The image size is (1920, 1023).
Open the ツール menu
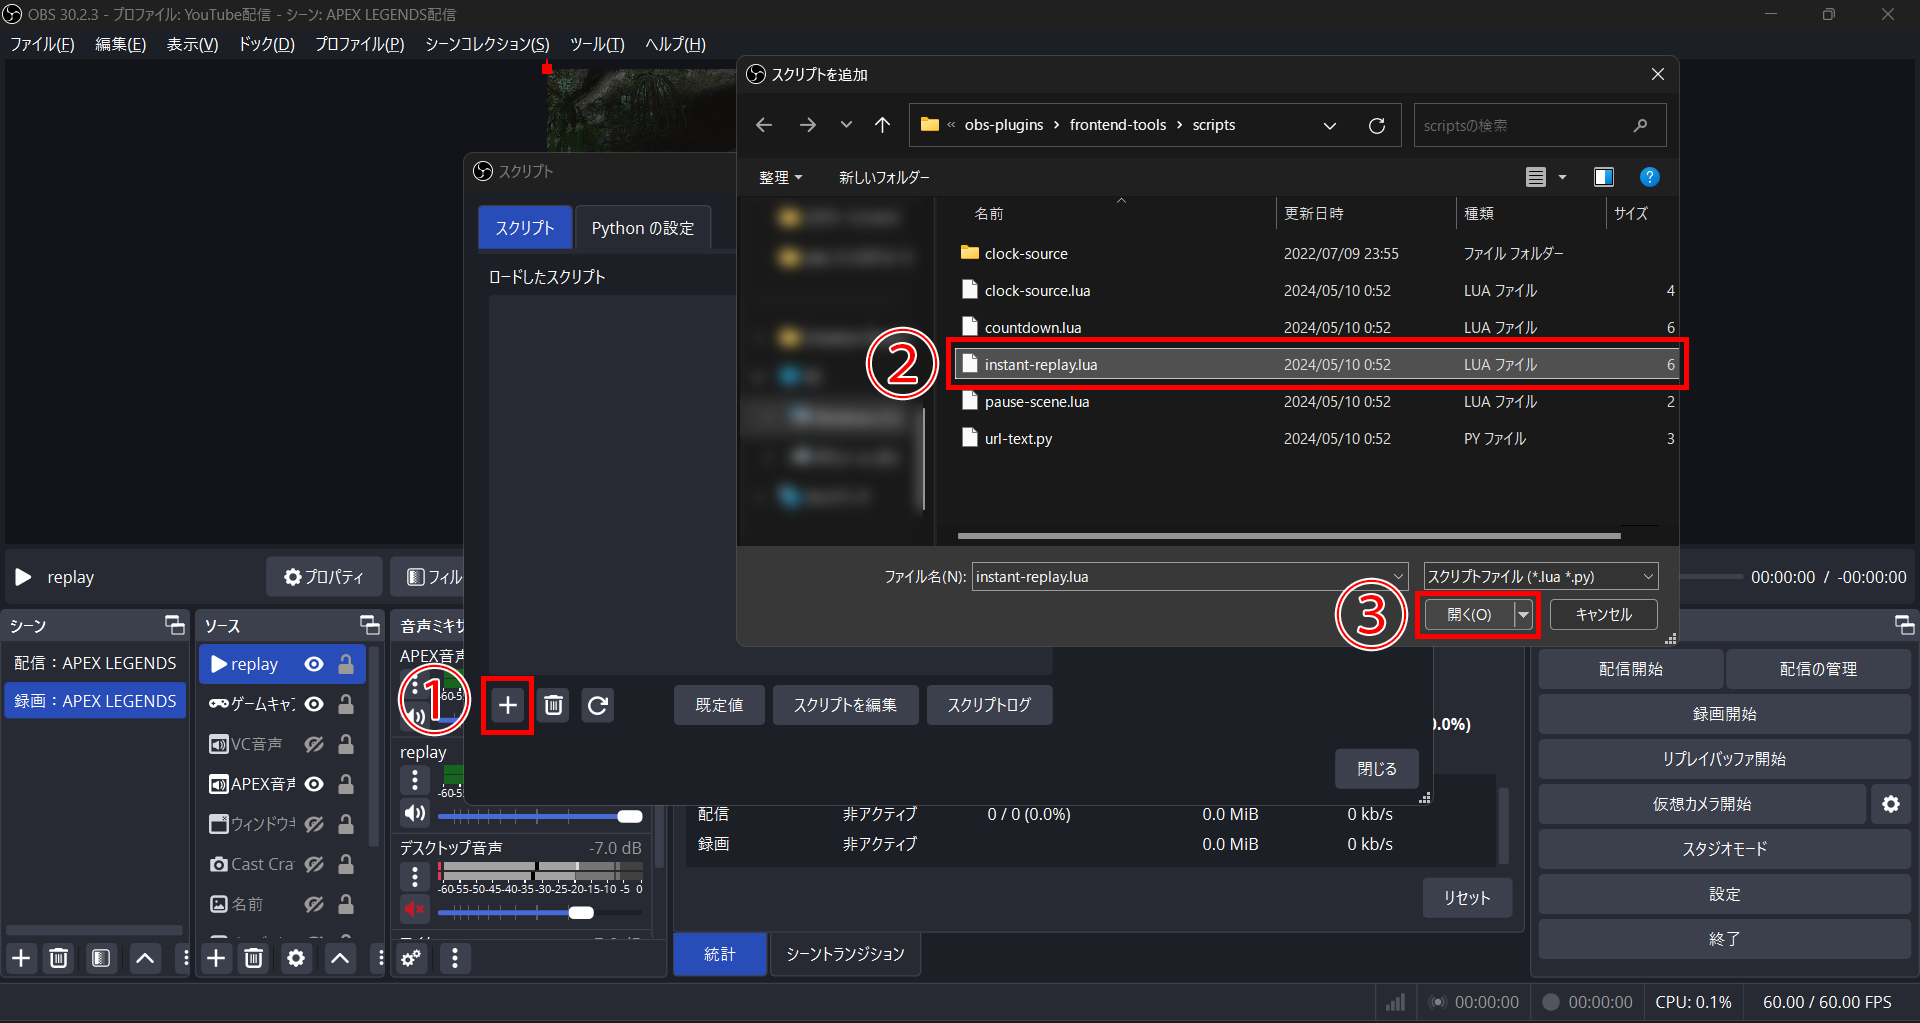(597, 44)
